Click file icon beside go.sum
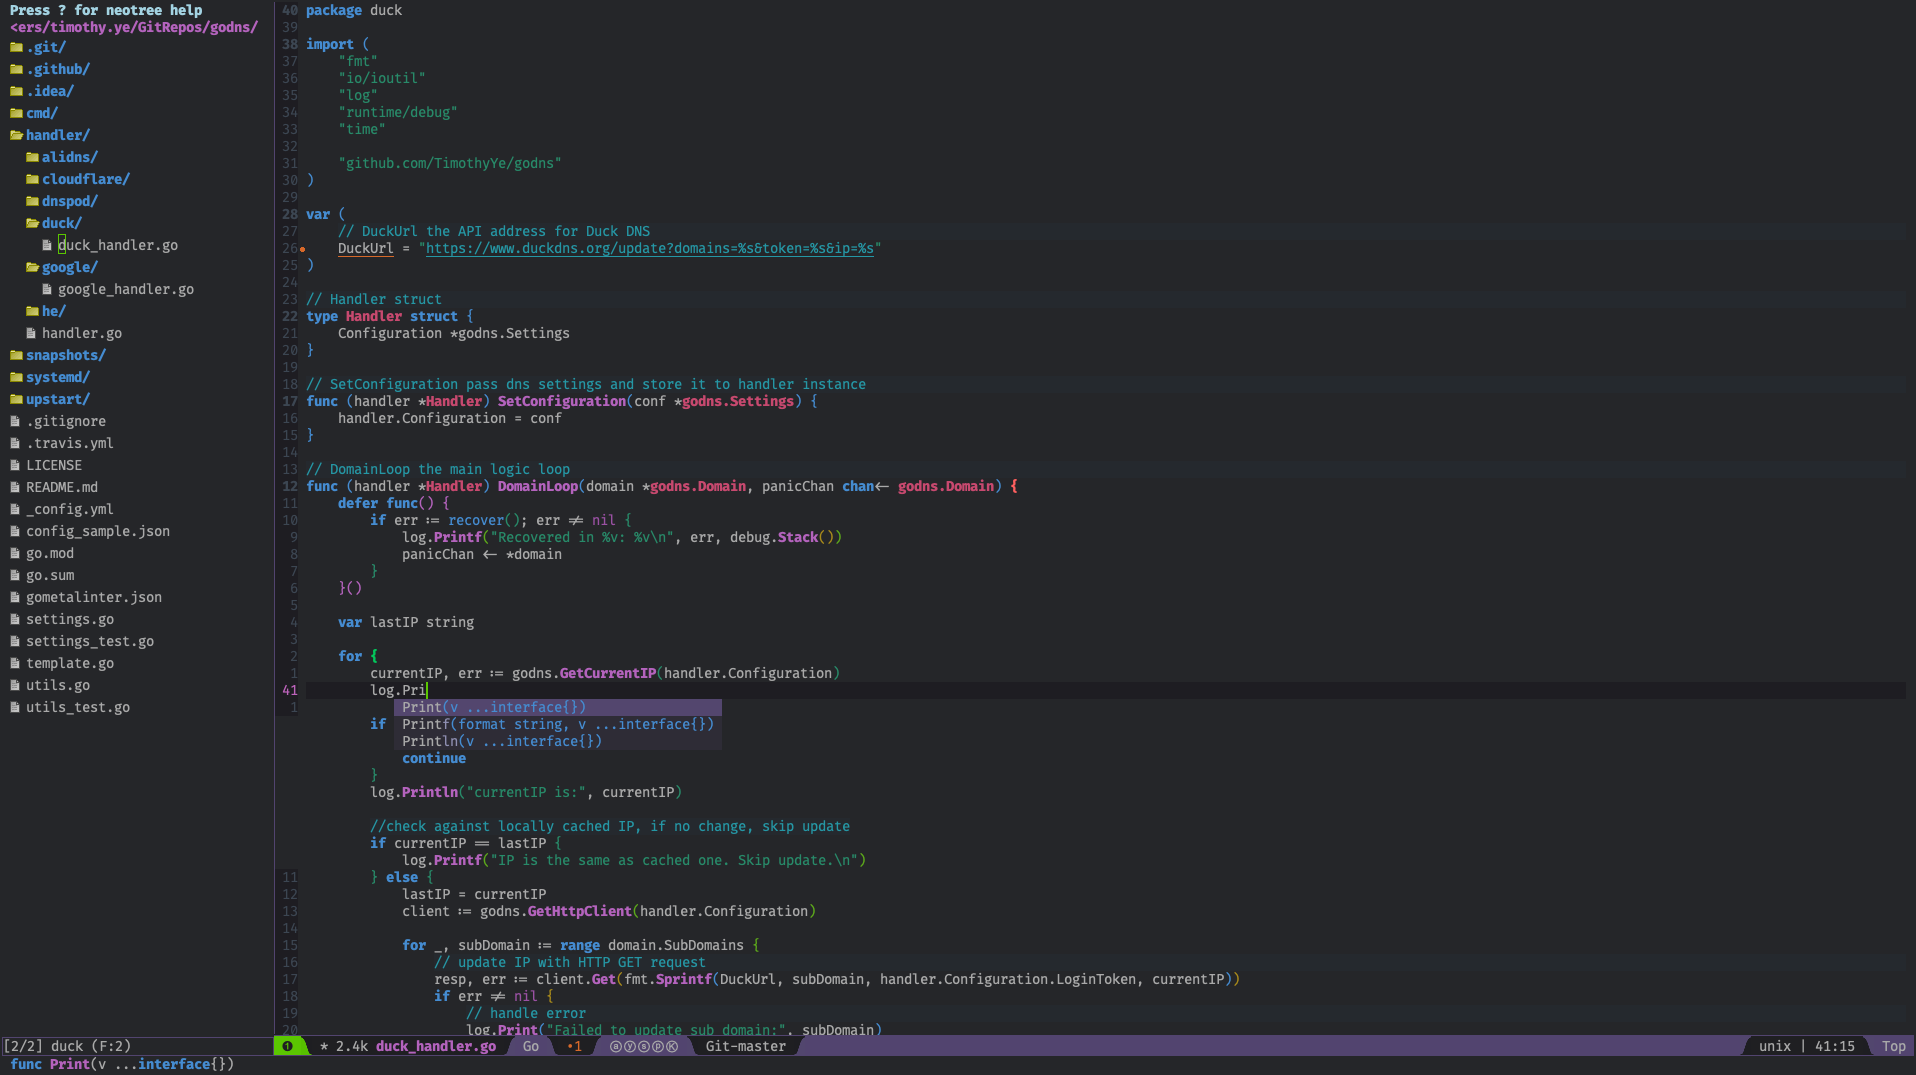This screenshot has width=1916, height=1075. (15, 575)
